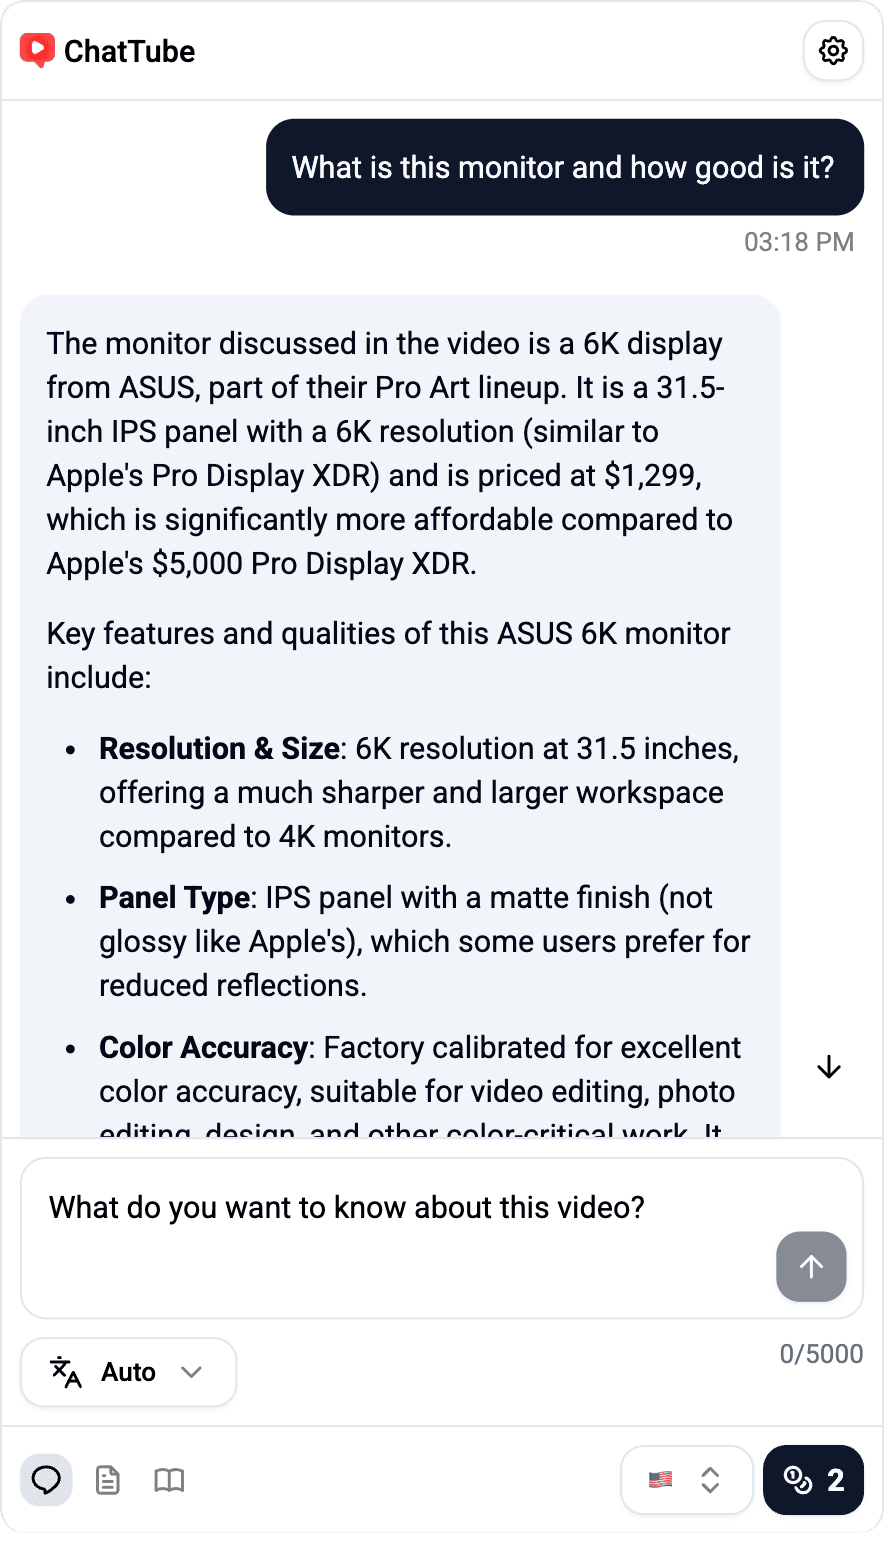This screenshot has width=884, height=1568.
Task: Click the credits button showing 2
Action: click(813, 1480)
